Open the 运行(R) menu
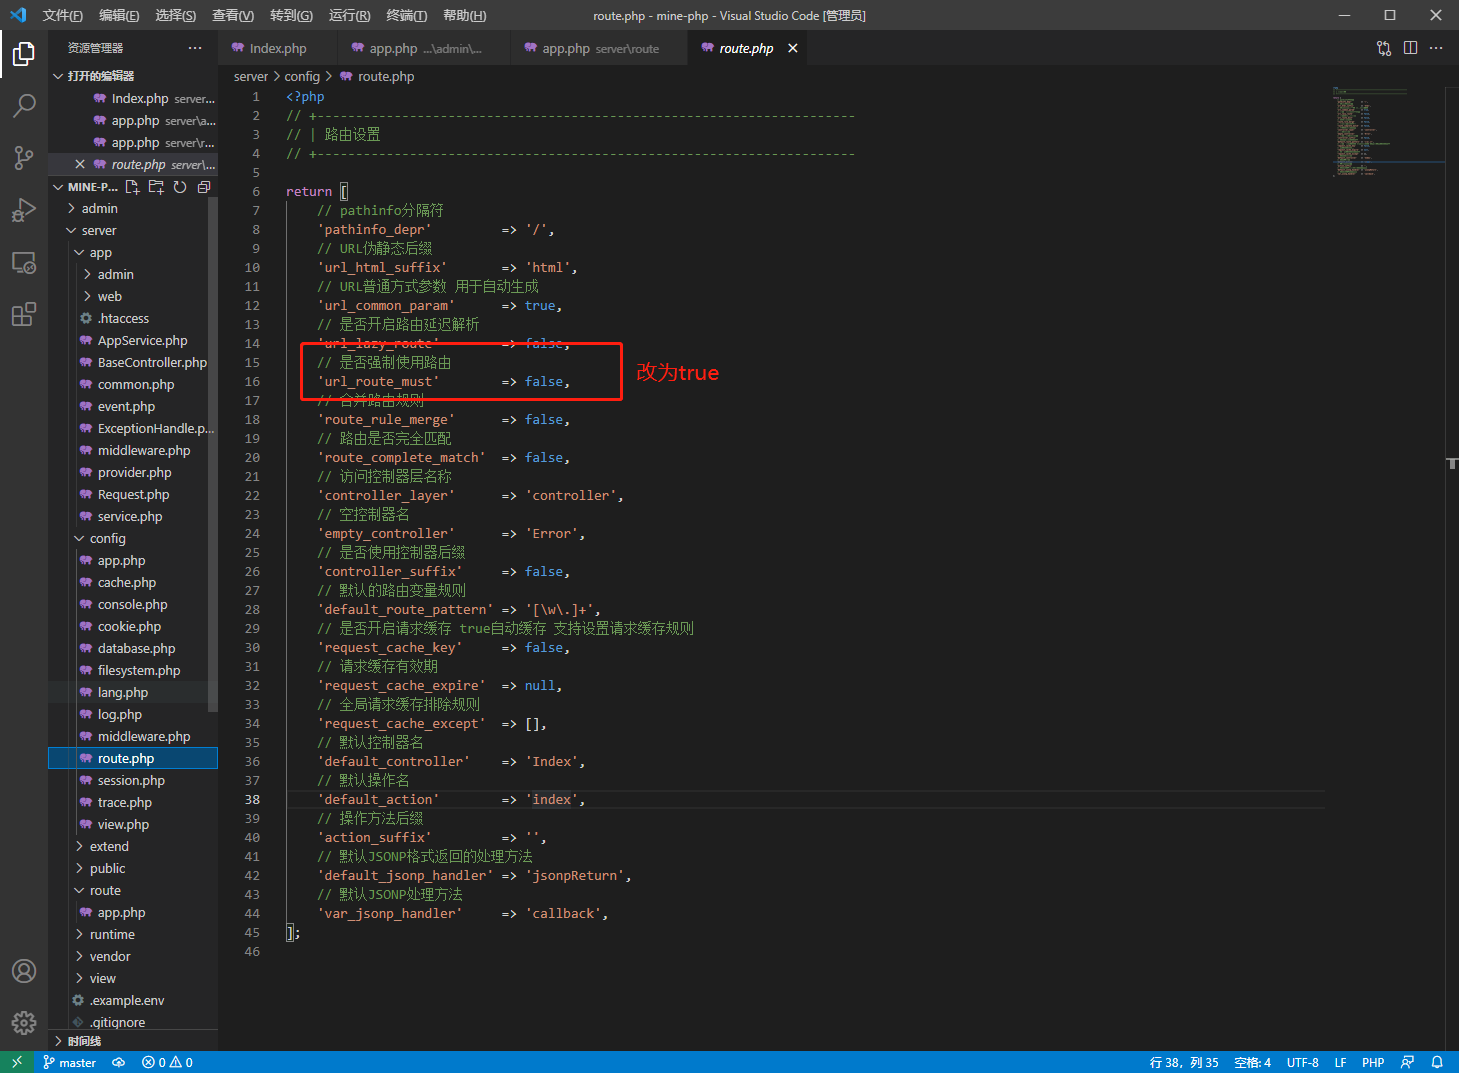The width and height of the screenshot is (1459, 1073). coord(349,15)
